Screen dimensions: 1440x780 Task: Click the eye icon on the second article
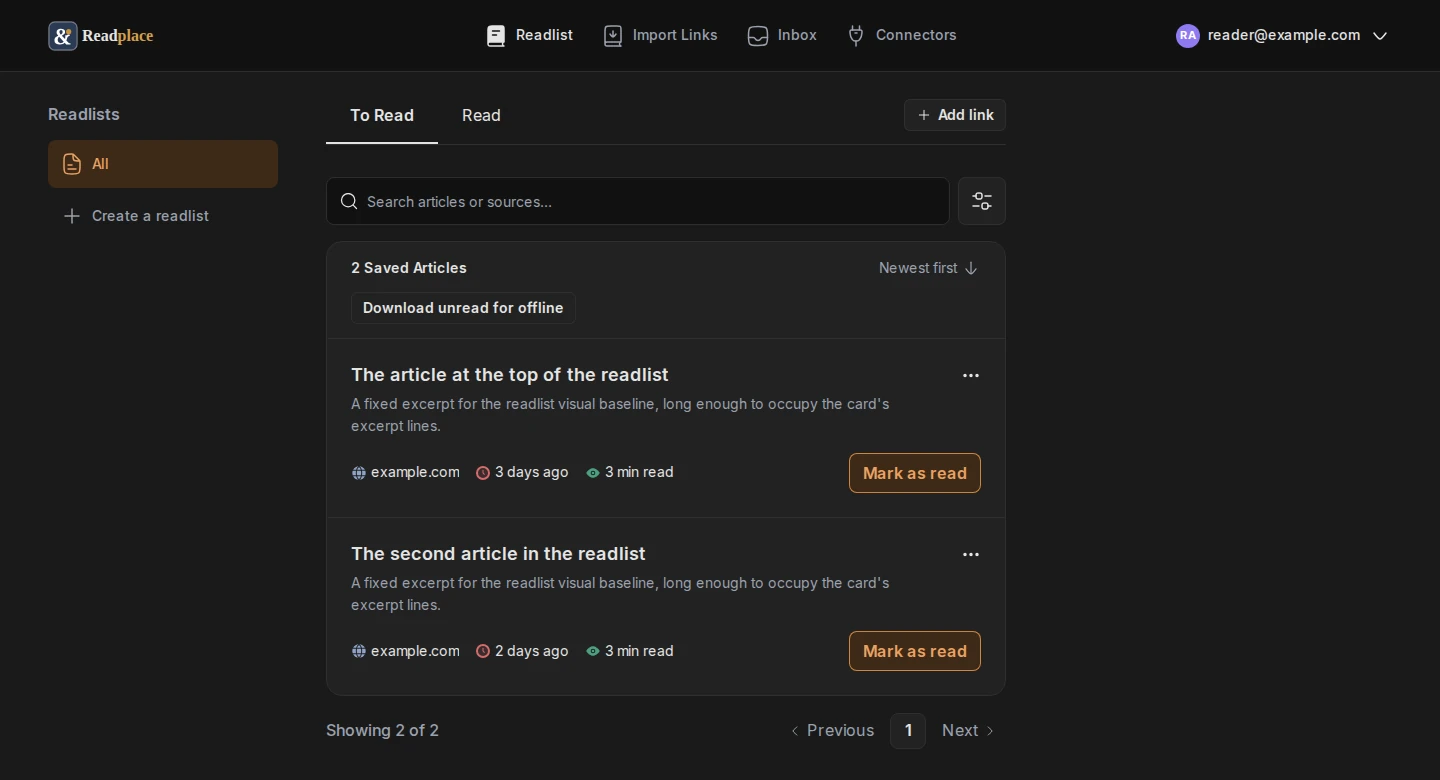pyautogui.click(x=593, y=651)
